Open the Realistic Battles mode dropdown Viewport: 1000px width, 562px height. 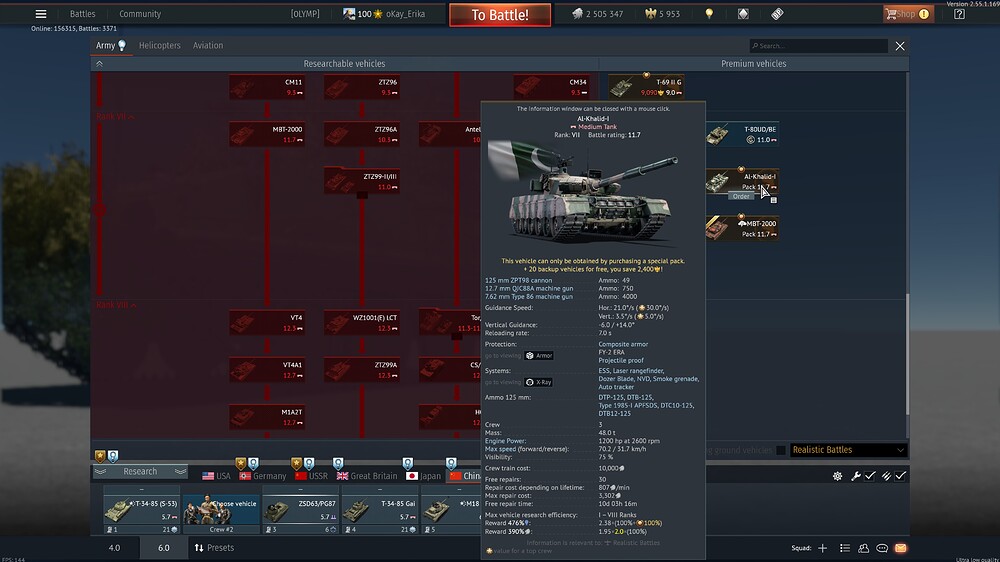tap(848, 450)
